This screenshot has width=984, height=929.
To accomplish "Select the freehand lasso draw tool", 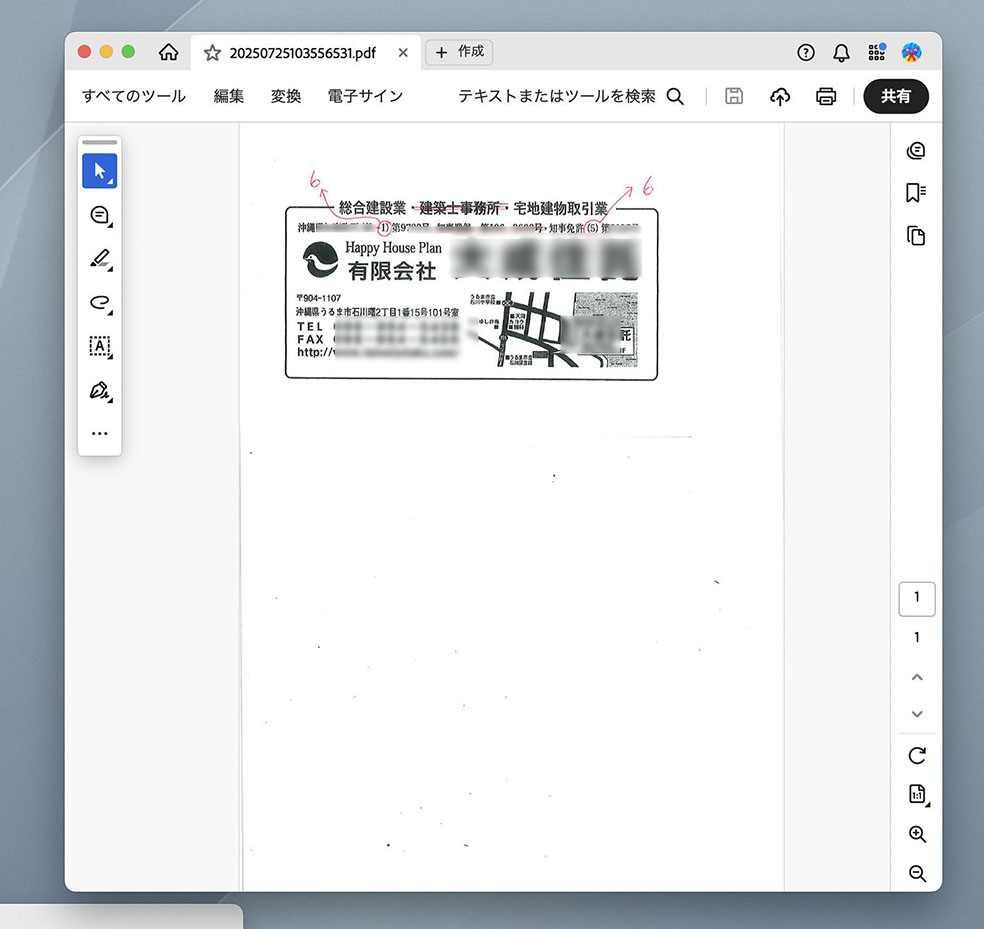I will (100, 303).
